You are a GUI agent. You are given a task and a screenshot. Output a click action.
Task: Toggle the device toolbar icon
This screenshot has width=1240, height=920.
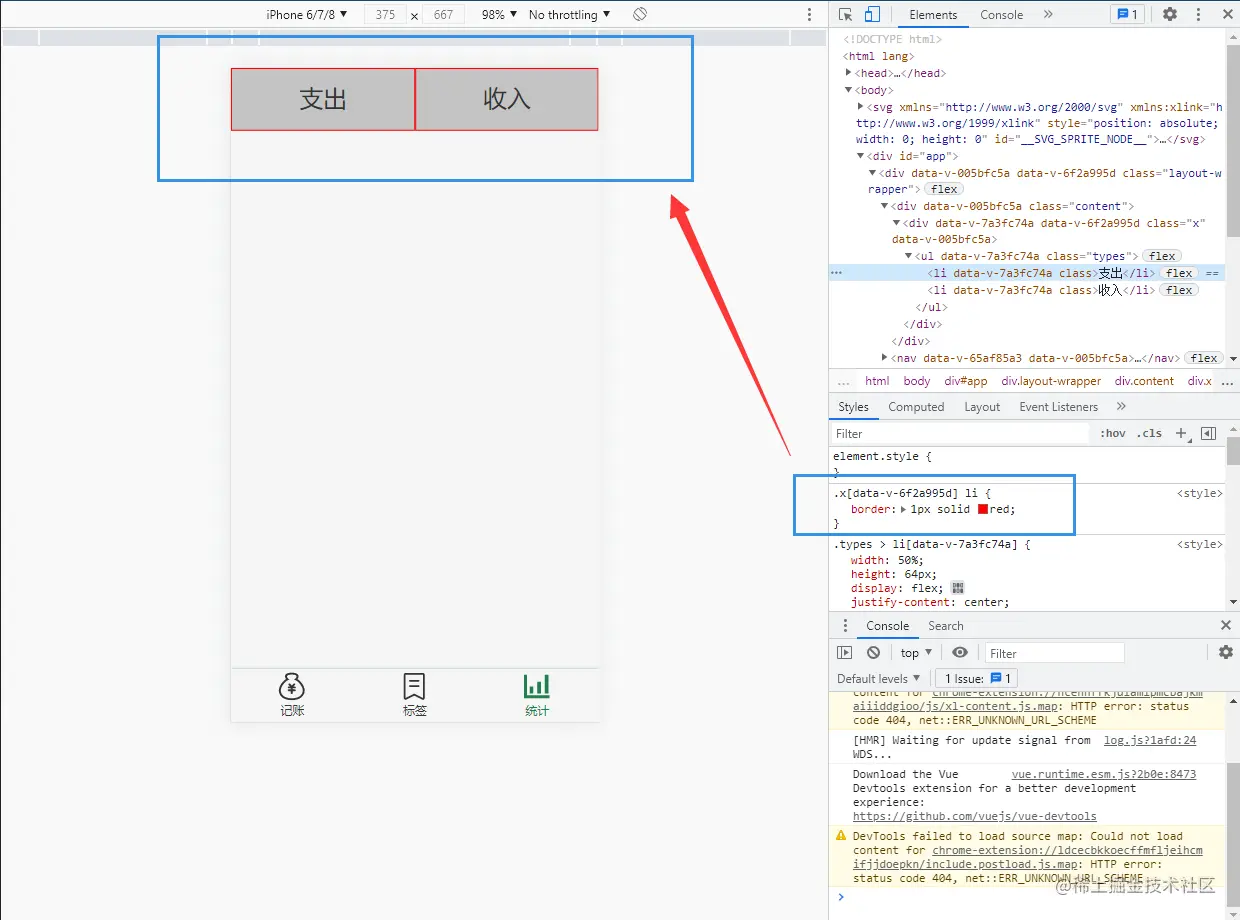(872, 14)
